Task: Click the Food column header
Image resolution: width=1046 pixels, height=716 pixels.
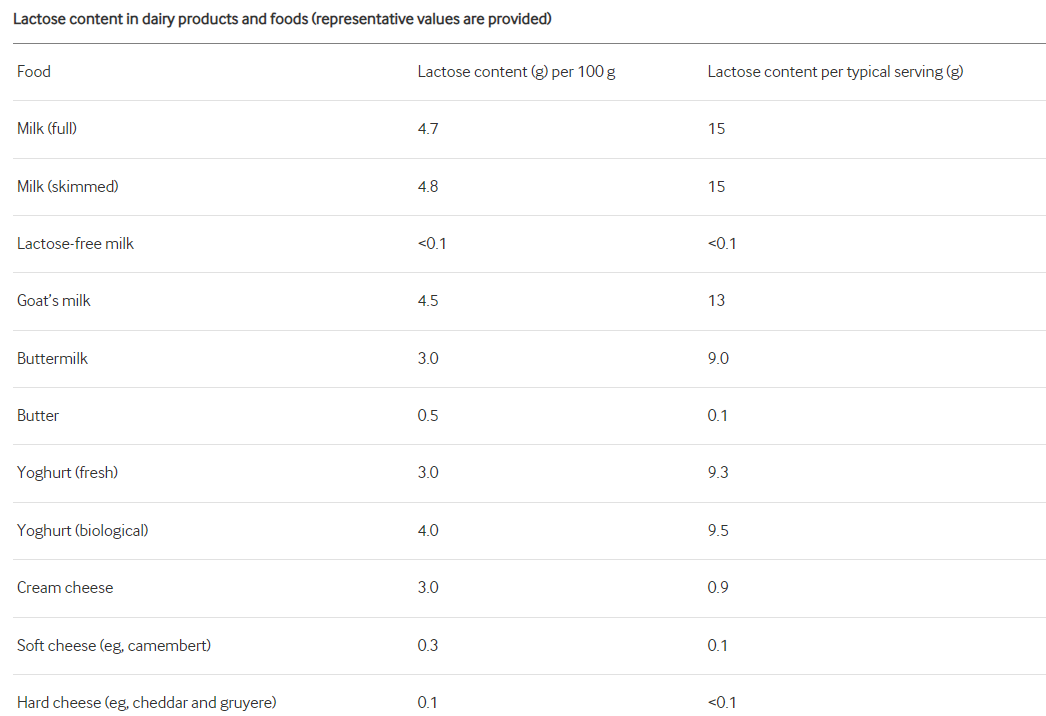Action: (x=34, y=72)
